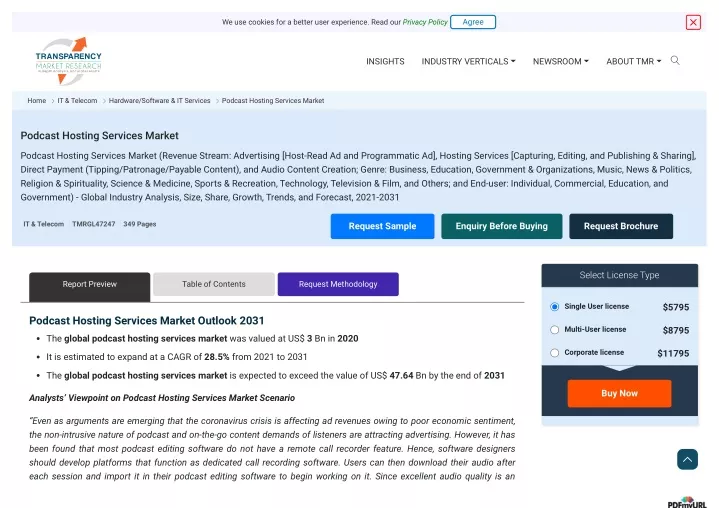
Task: Select the Single User license option
Action: point(554,306)
